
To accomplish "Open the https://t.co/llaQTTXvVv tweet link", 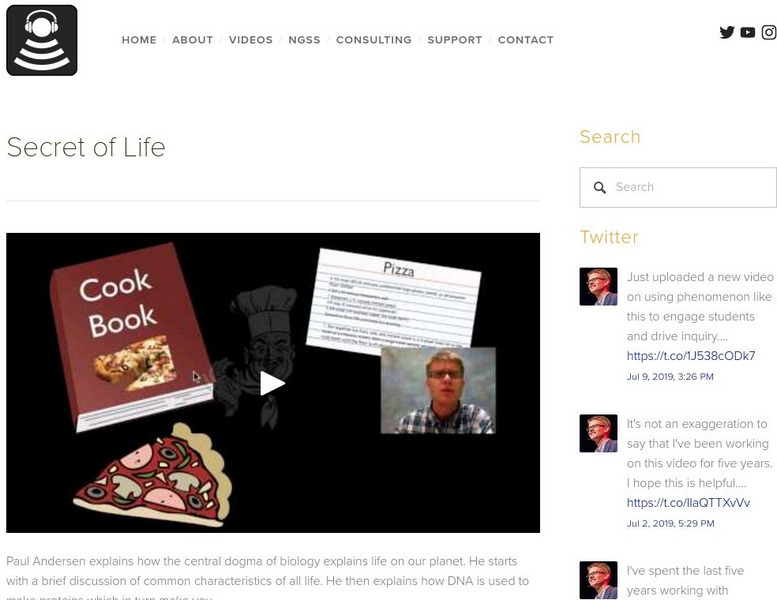I will (688, 502).
